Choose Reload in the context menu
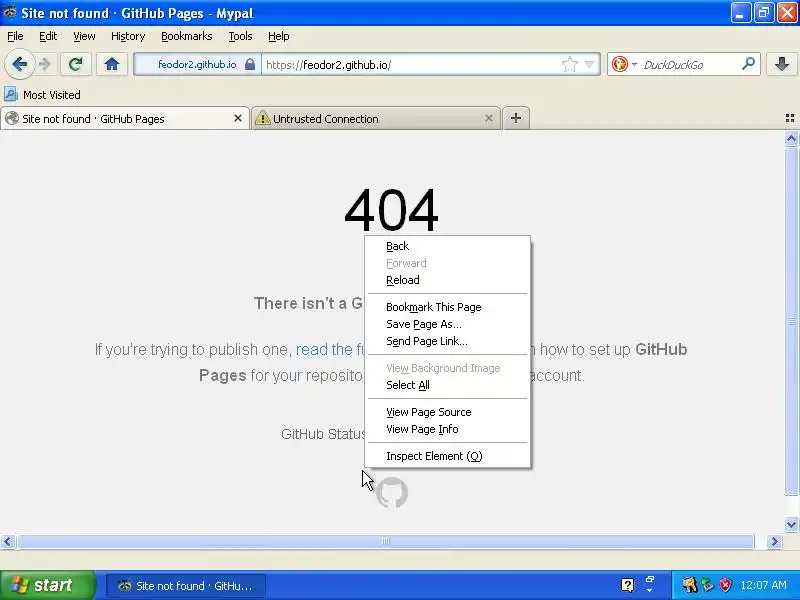Image resolution: width=800 pixels, height=600 pixels. tap(447, 280)
